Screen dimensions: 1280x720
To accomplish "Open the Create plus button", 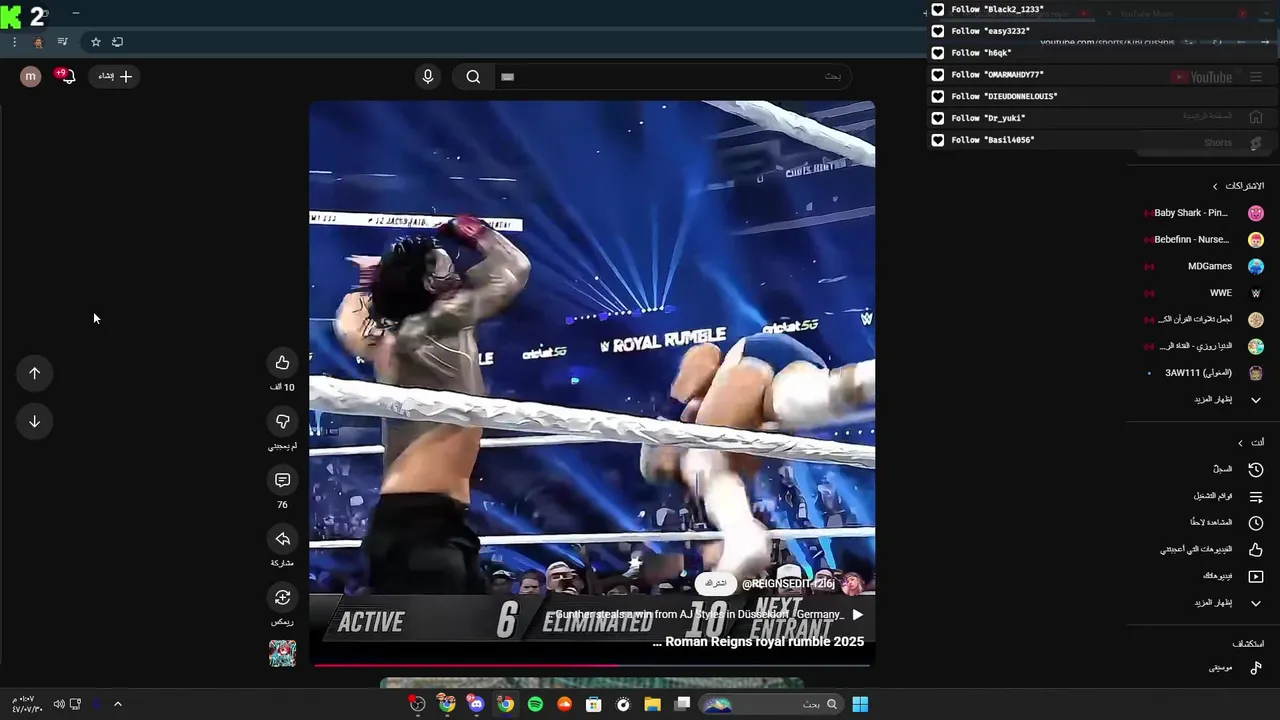I will click(x=115, y=76).
